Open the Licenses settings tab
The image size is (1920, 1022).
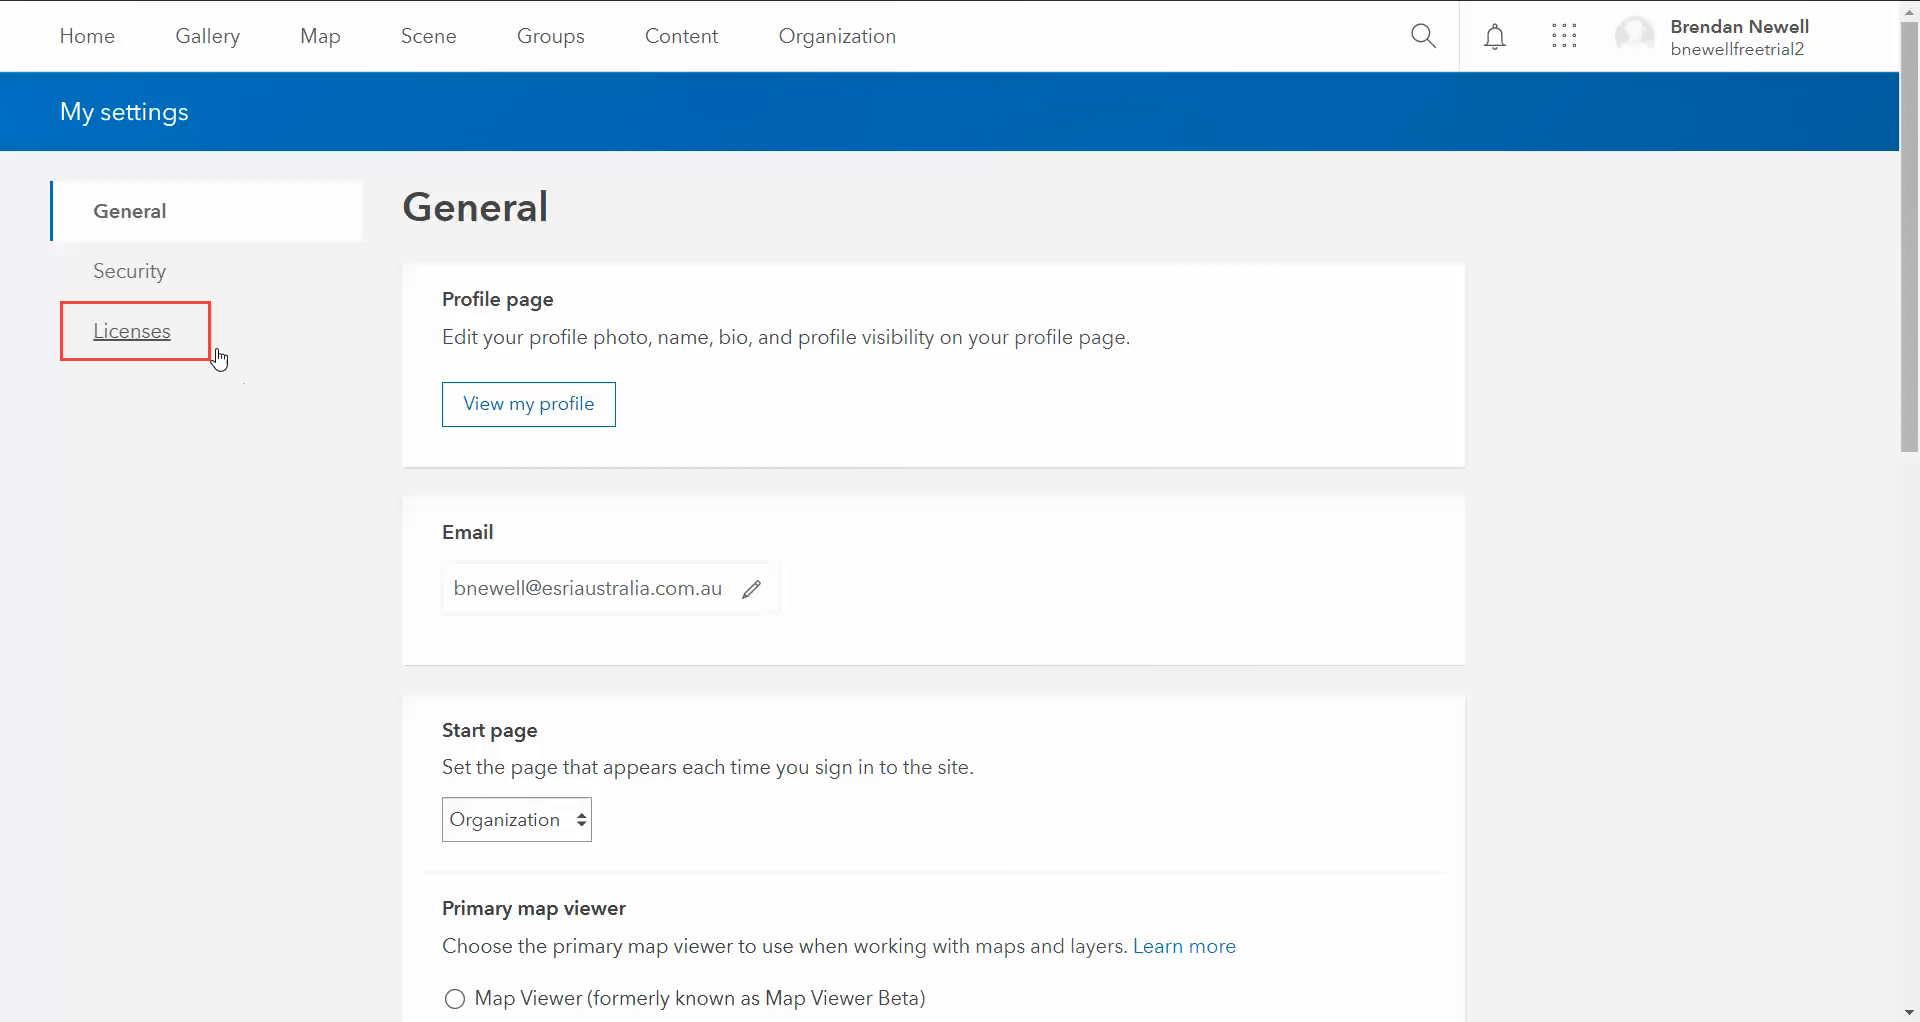tap(132, 331)
